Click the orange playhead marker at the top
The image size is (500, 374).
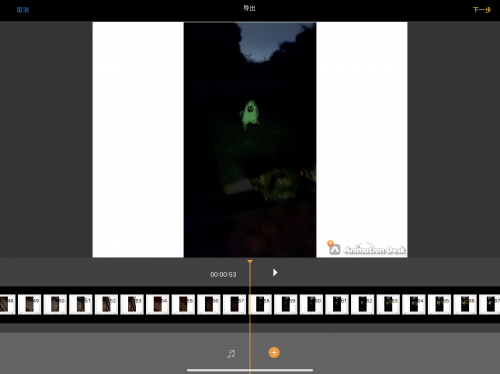coord(250,262)
